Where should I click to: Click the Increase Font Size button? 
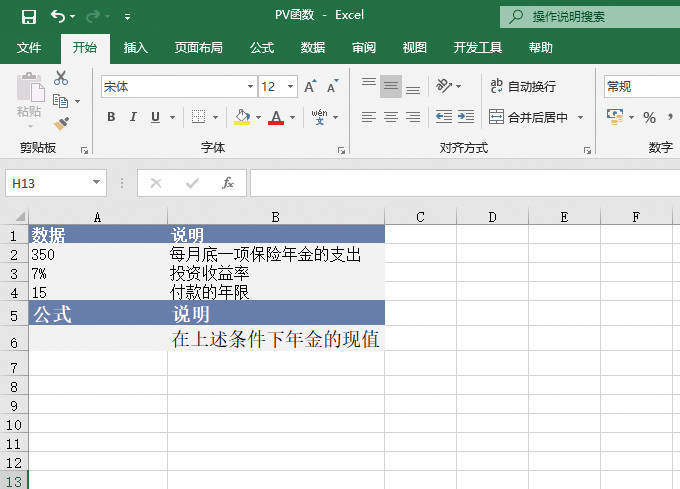point(311,87)
